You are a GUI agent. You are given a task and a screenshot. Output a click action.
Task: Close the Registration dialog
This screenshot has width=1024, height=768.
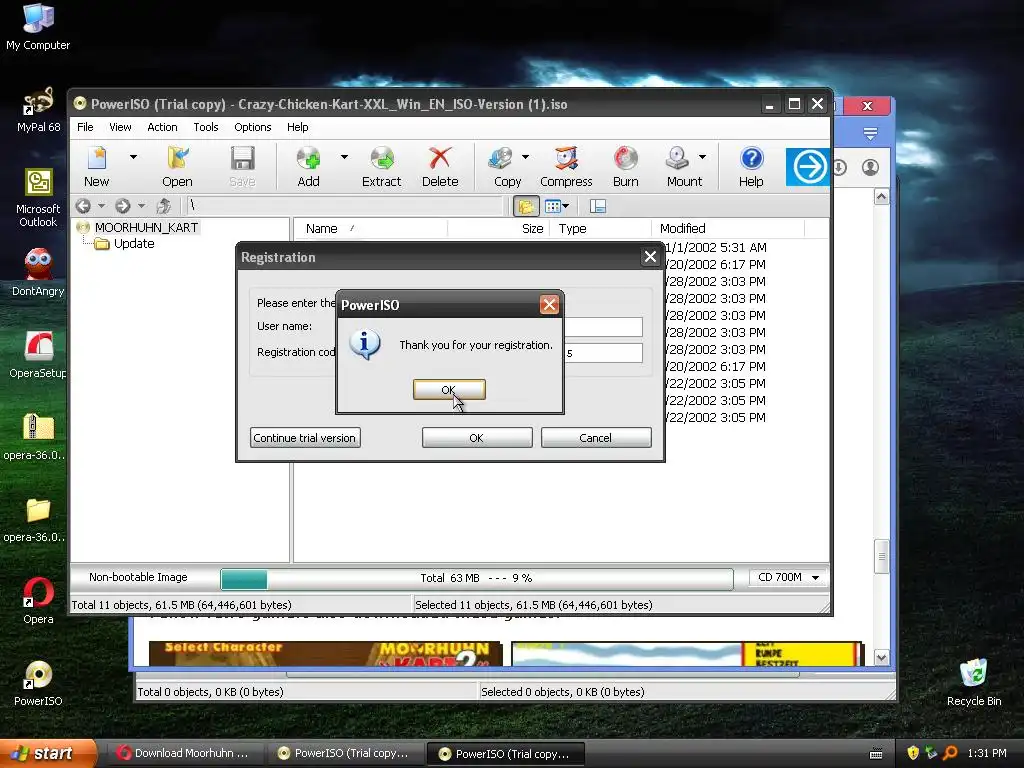click(650, 257)
